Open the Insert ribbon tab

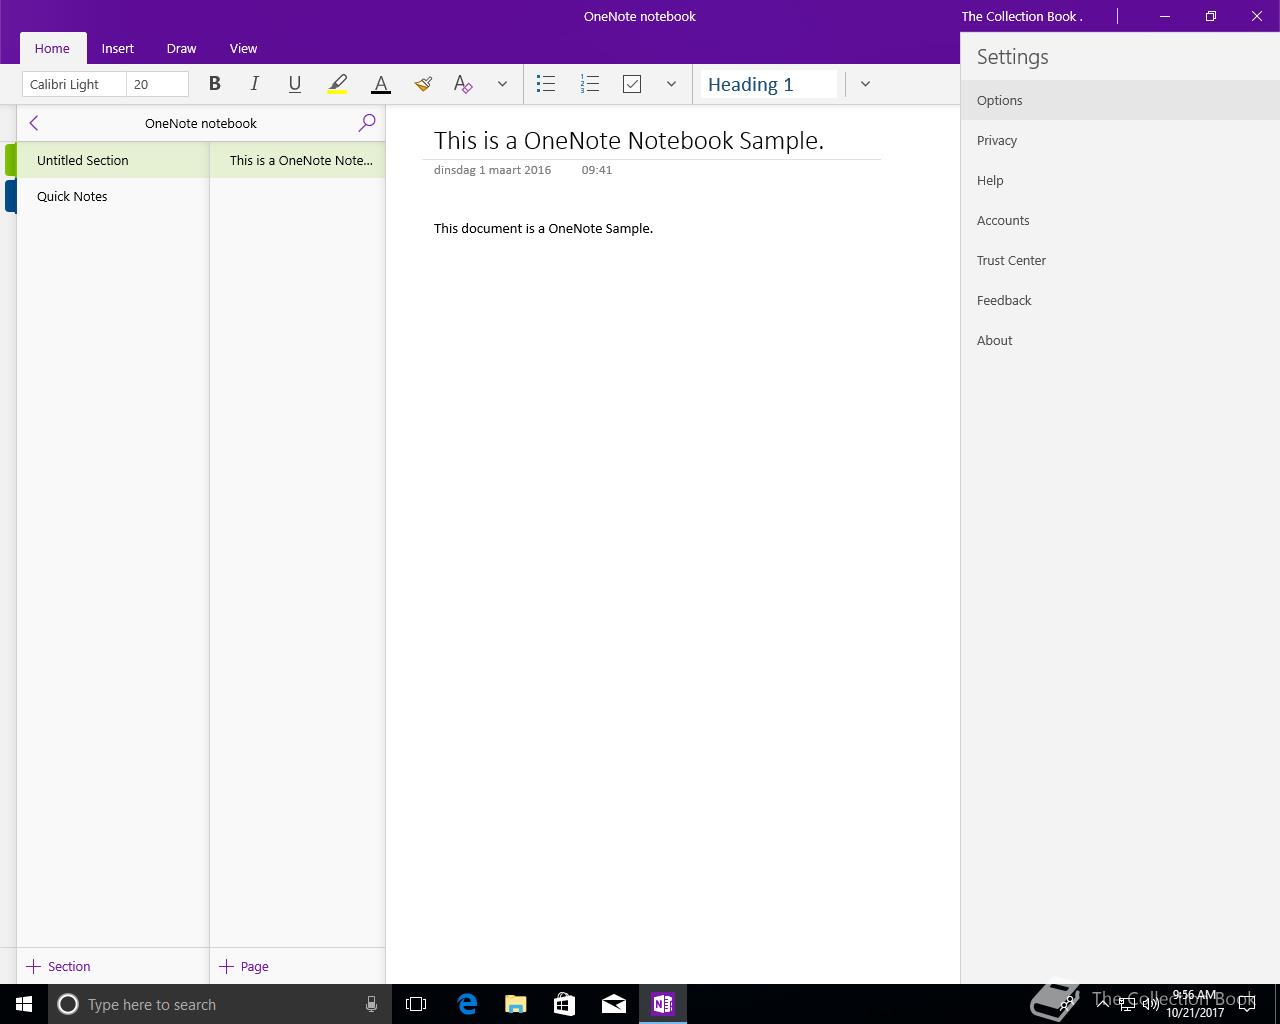(x=117, y=48)
